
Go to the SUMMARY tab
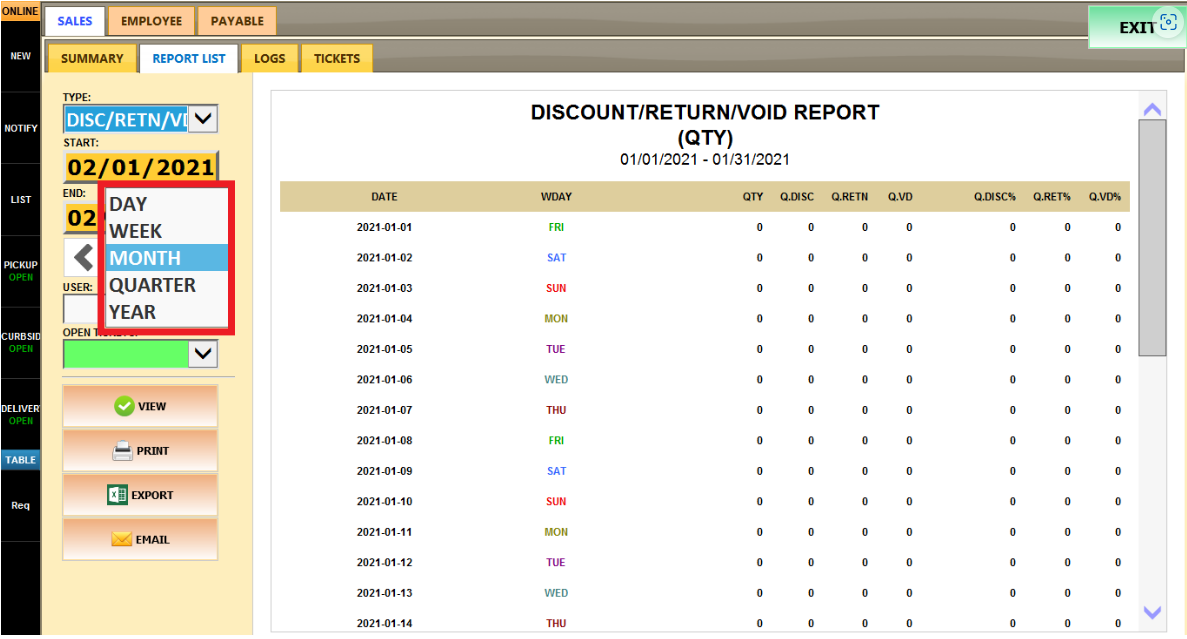[92, 59]
